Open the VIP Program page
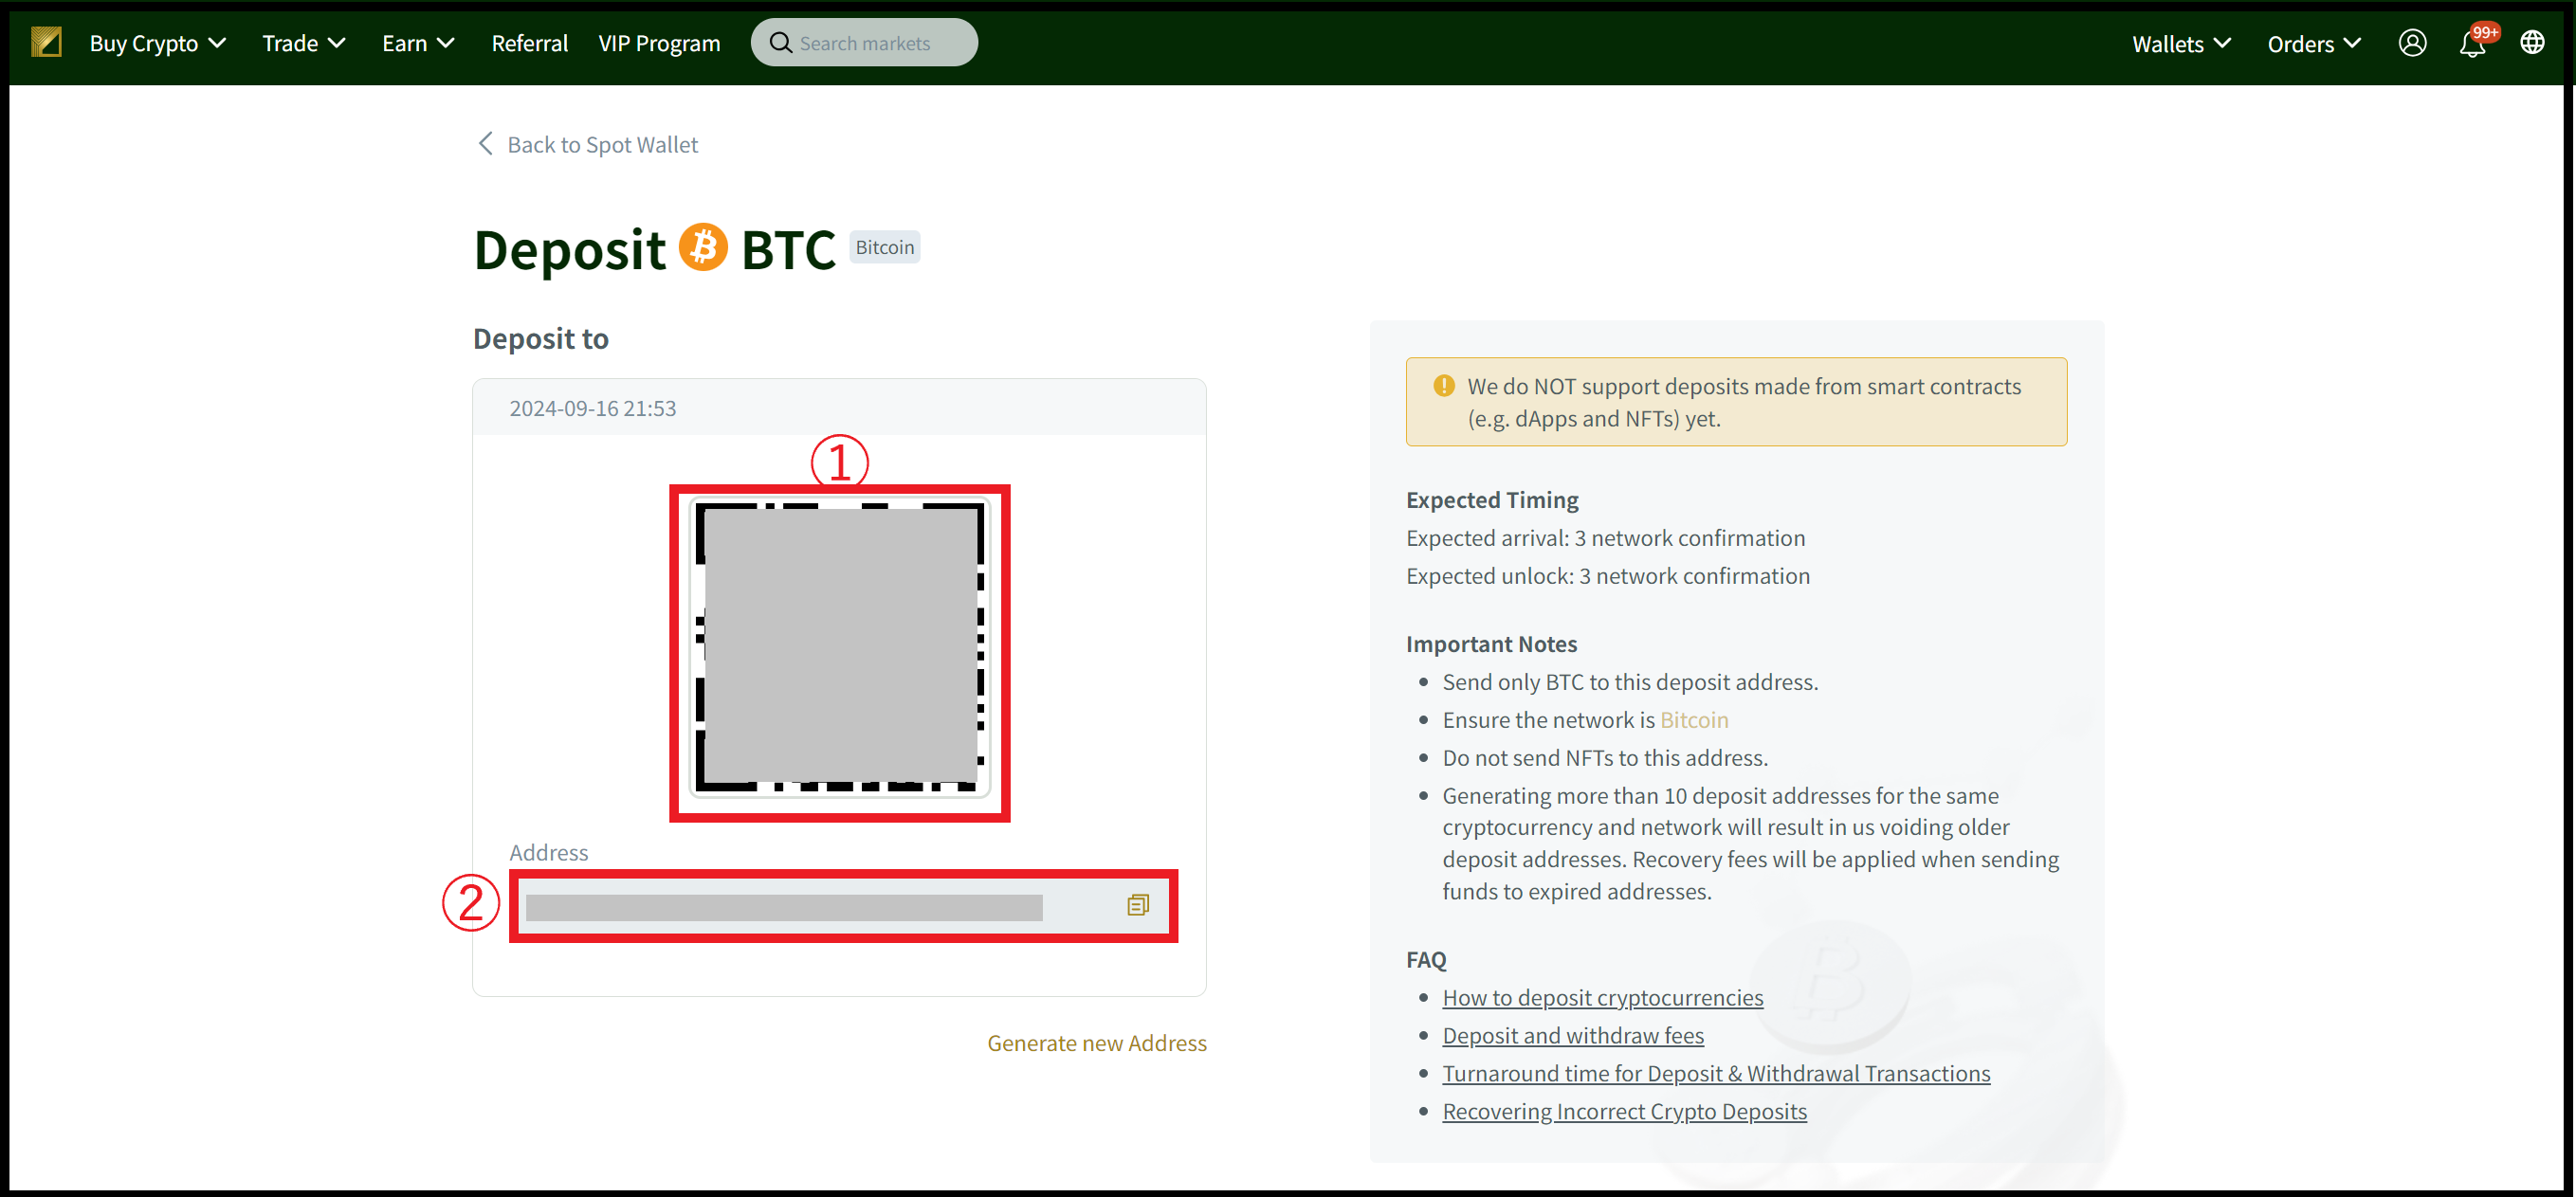This screenshot has height=1197, width=2576. click(x=659, y=43)
